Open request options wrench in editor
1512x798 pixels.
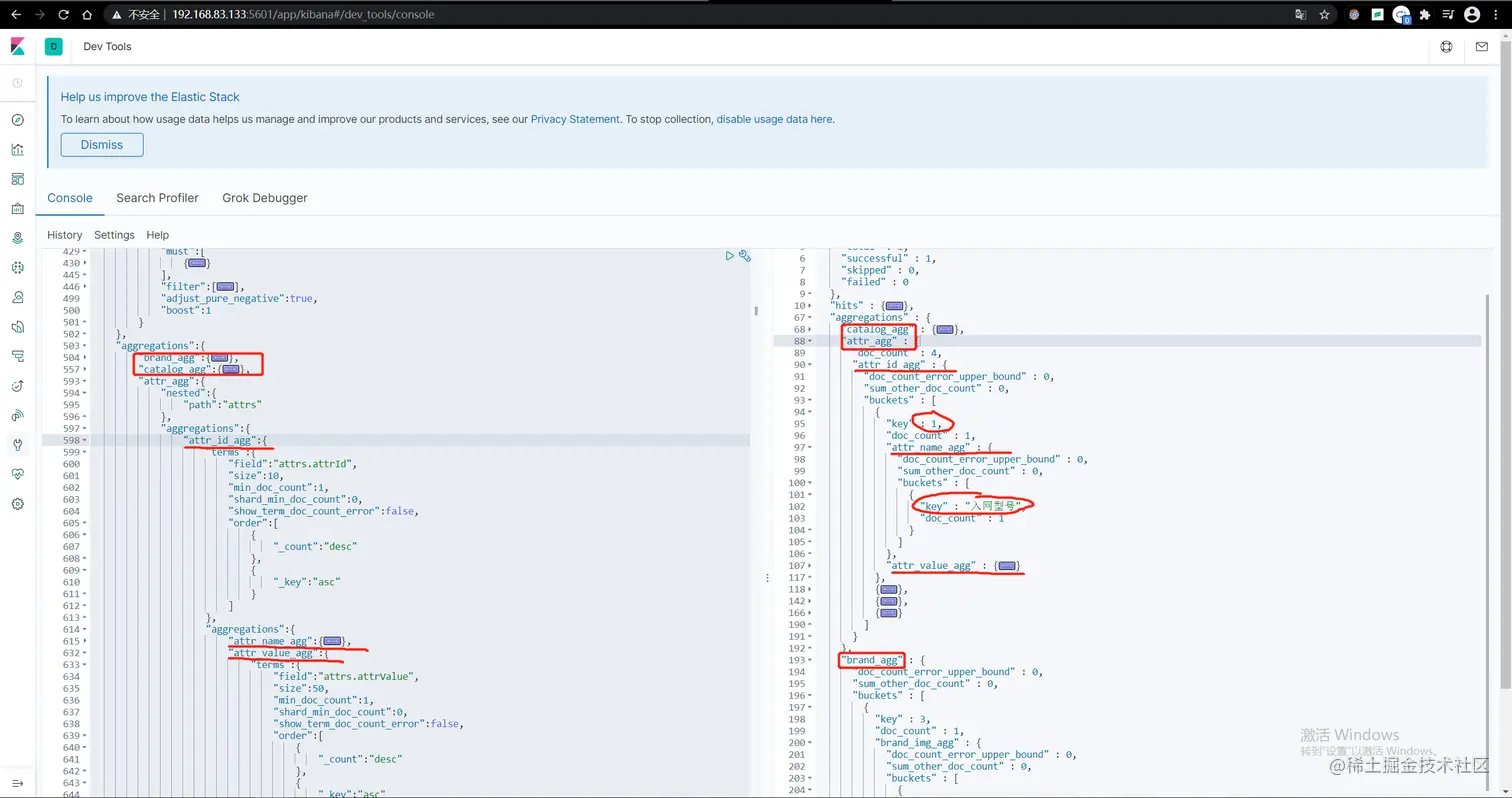point(745,256)
